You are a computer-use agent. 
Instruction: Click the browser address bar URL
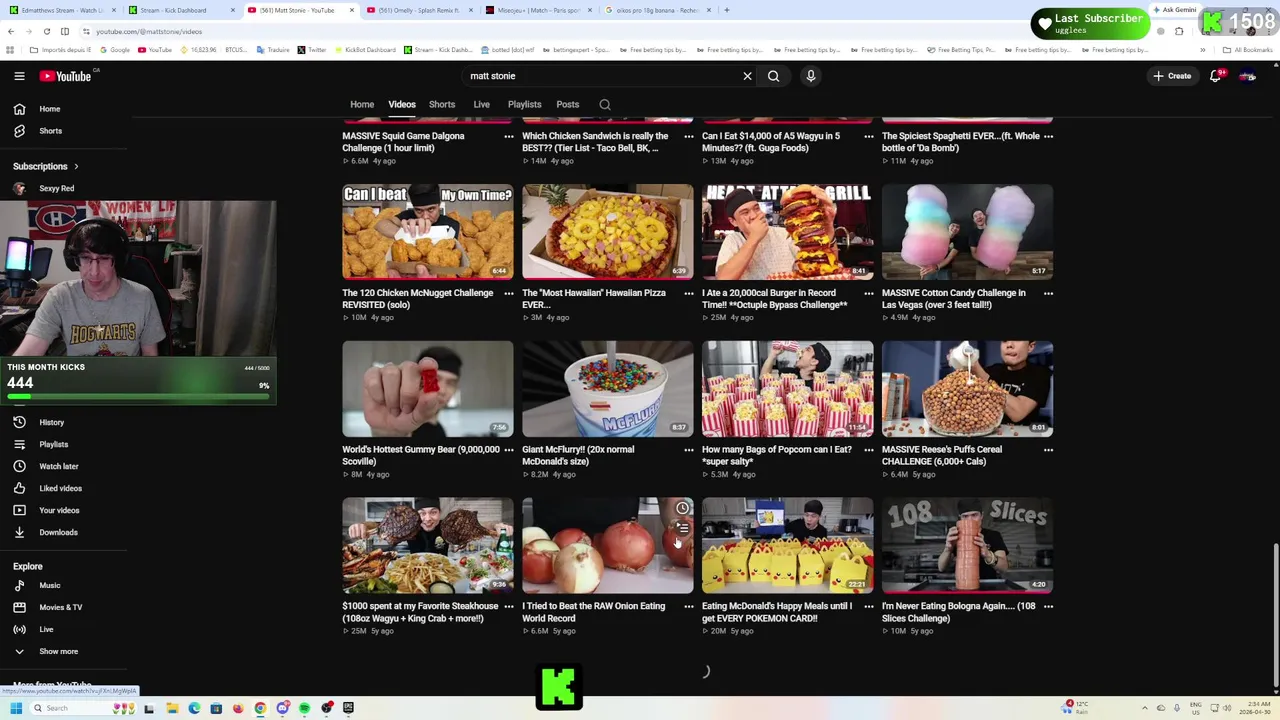tap(149, 31)
